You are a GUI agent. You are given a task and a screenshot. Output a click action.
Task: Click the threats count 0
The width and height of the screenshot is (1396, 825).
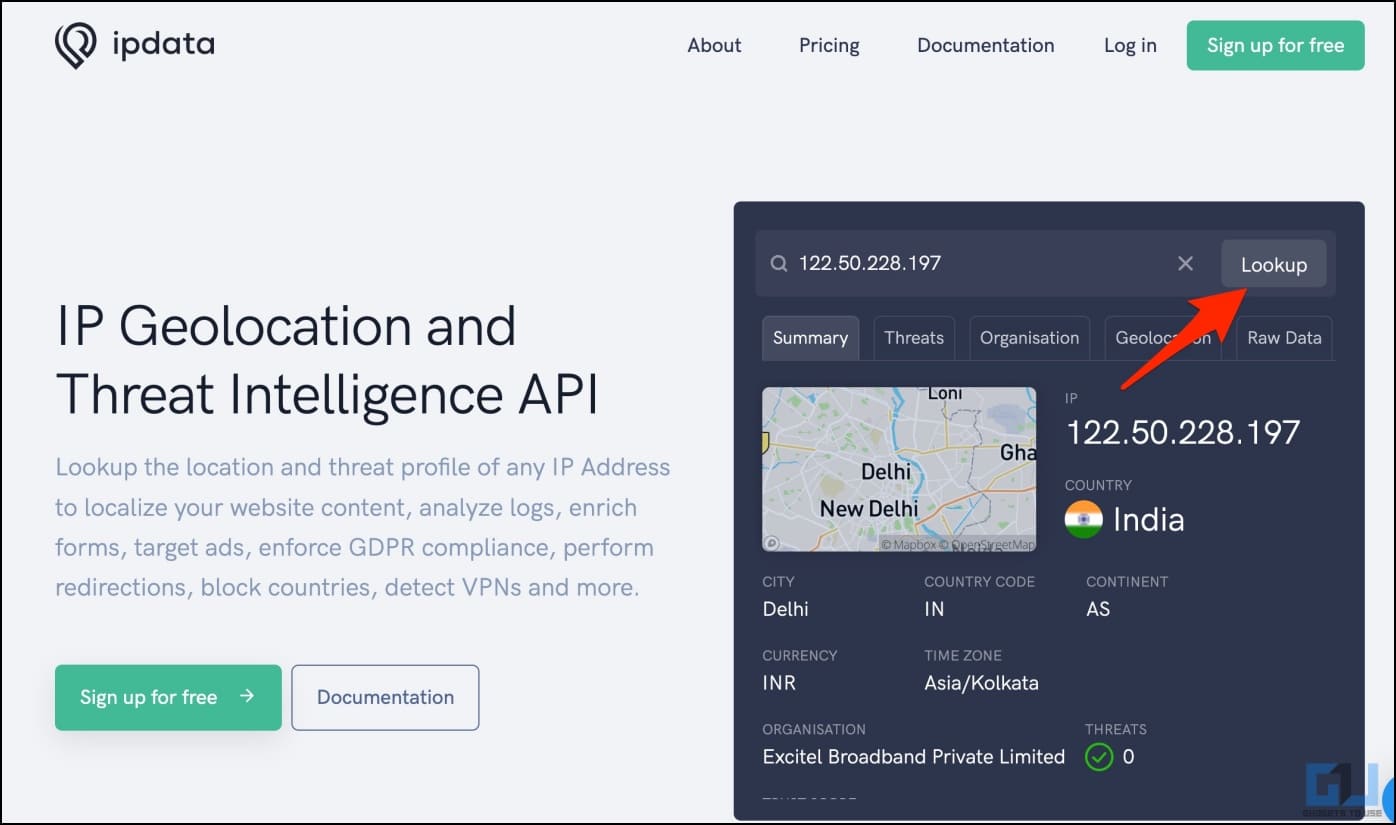1128,757
